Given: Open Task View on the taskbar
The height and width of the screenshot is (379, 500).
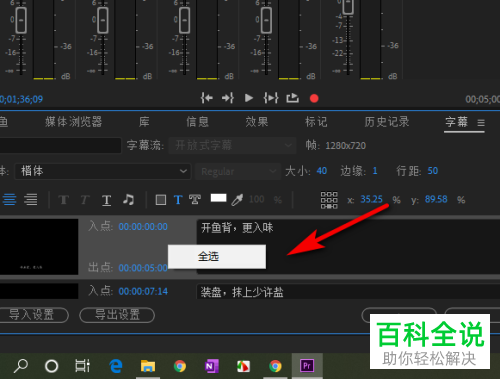Looking at the screenshot, I should point(82,366).
